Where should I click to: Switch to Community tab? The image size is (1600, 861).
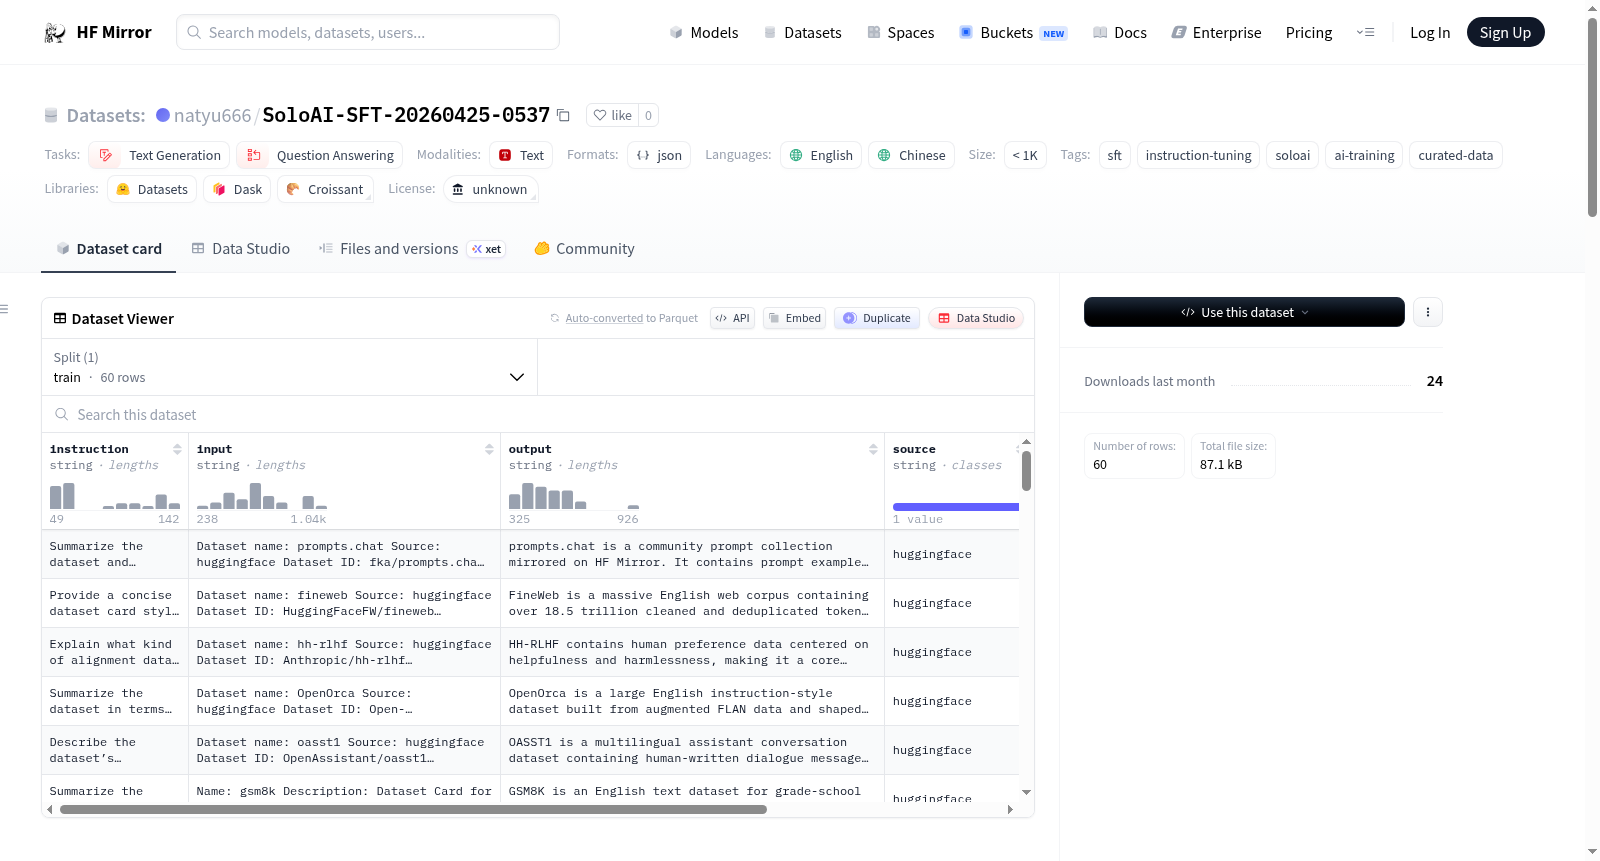[585, 249]
